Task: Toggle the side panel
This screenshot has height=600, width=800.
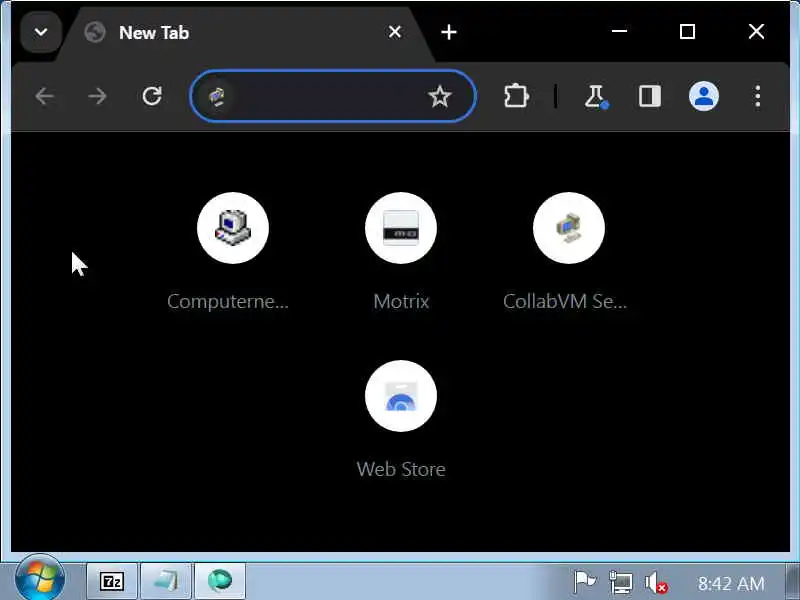Action: 649,96
